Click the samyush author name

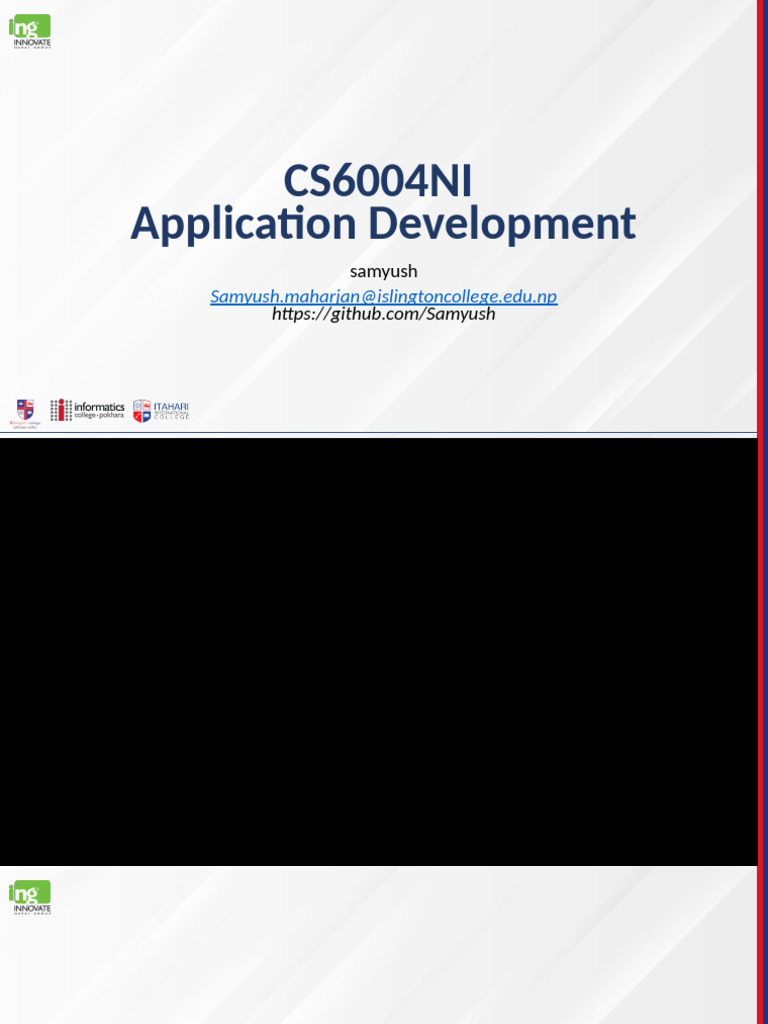point(383,271)
